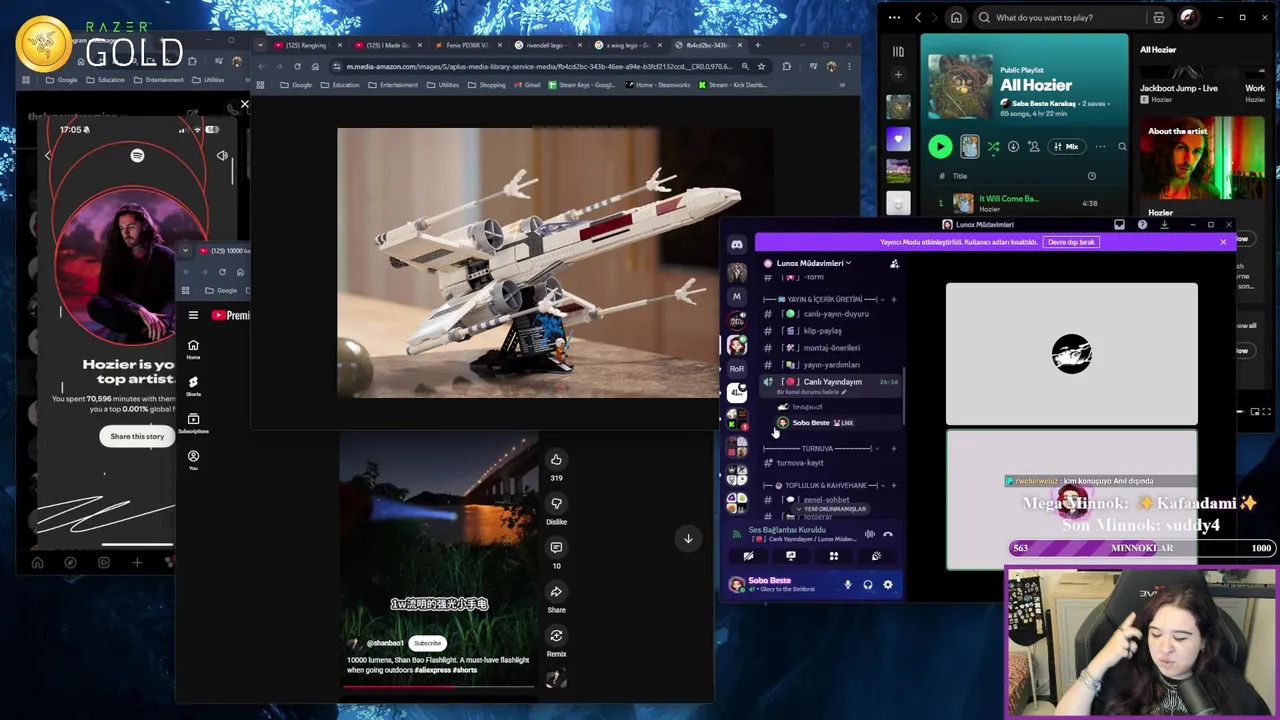
Task: Select the M server in Discord
Action: (x=737, y=296)
